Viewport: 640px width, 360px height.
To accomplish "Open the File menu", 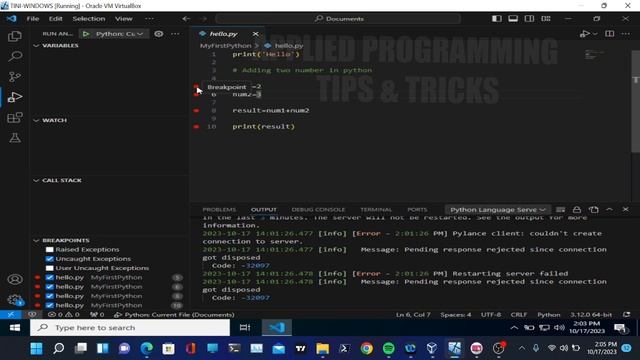I will (33, 19).
